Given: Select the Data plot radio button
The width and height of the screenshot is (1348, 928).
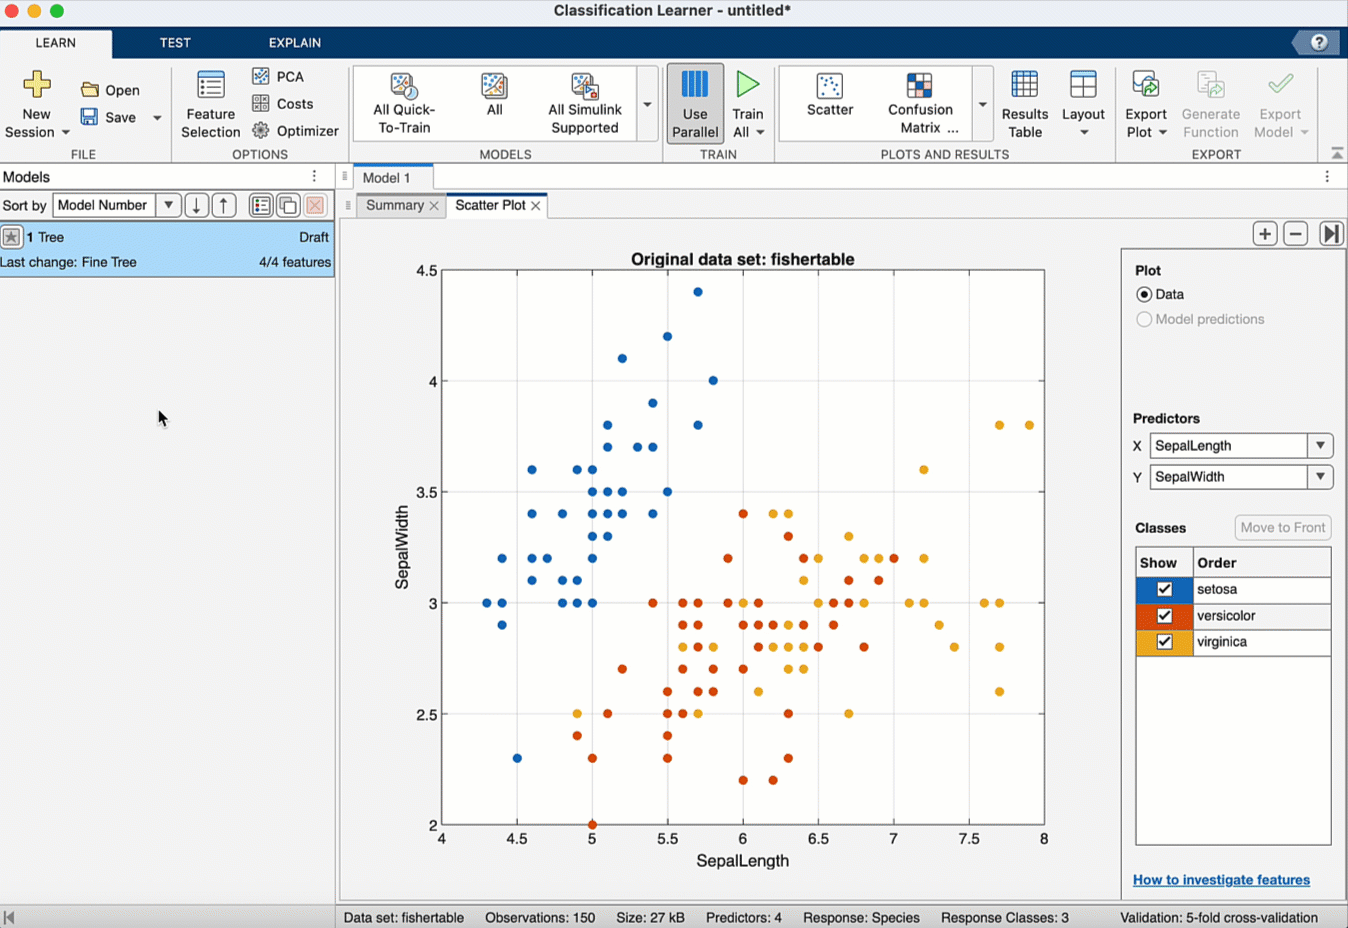Looking at the screenshot, I should [x=1144, y=294].
